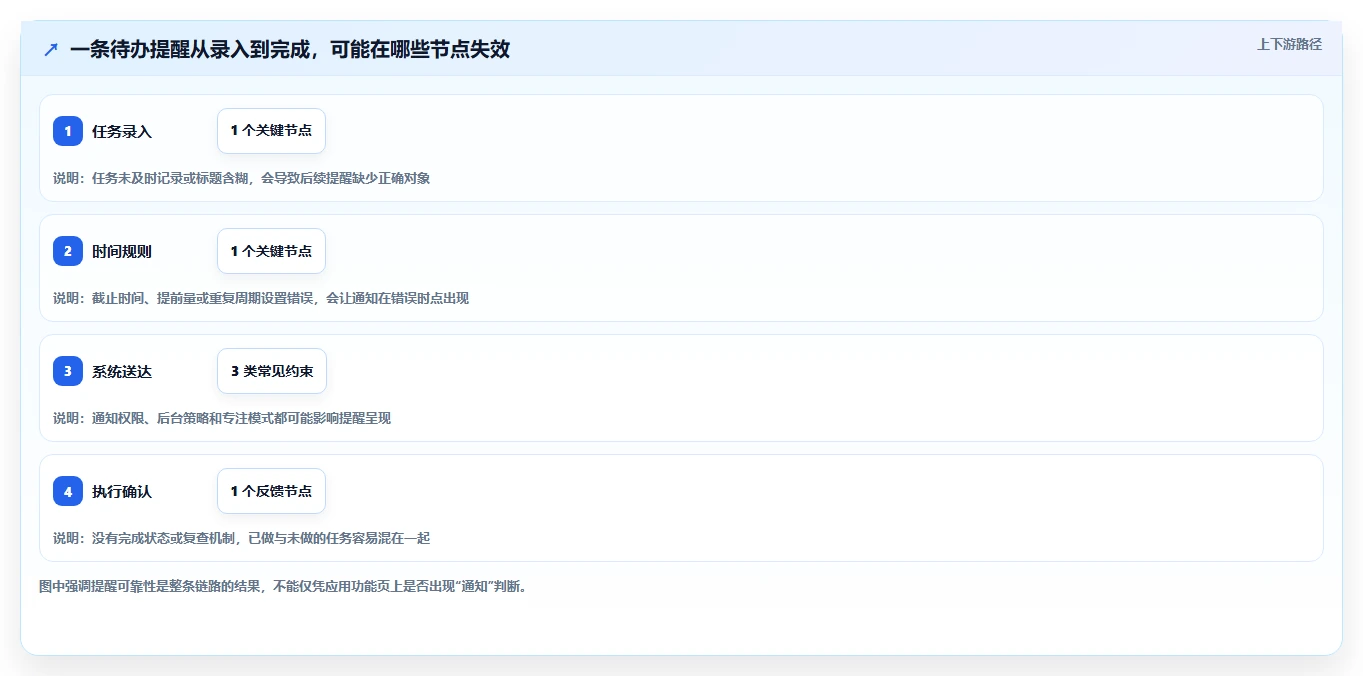Click the step 3 number badge

68,371
